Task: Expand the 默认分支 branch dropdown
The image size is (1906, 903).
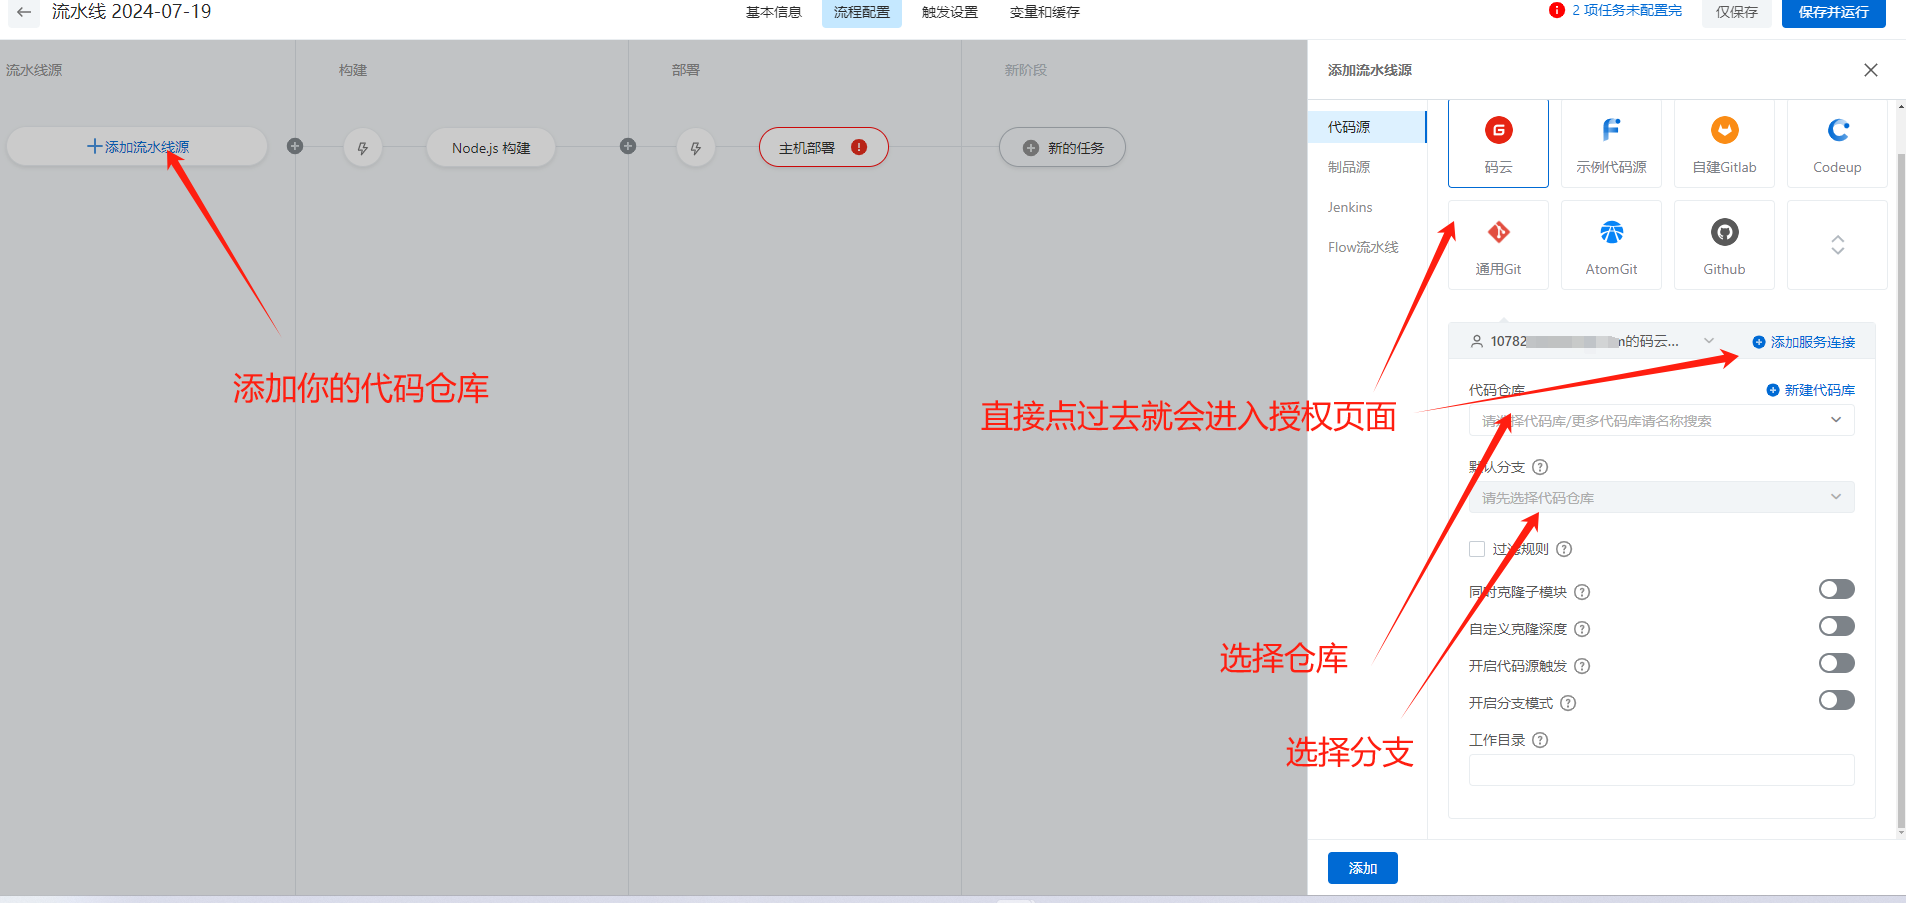Action: (x=1661, y=498)
